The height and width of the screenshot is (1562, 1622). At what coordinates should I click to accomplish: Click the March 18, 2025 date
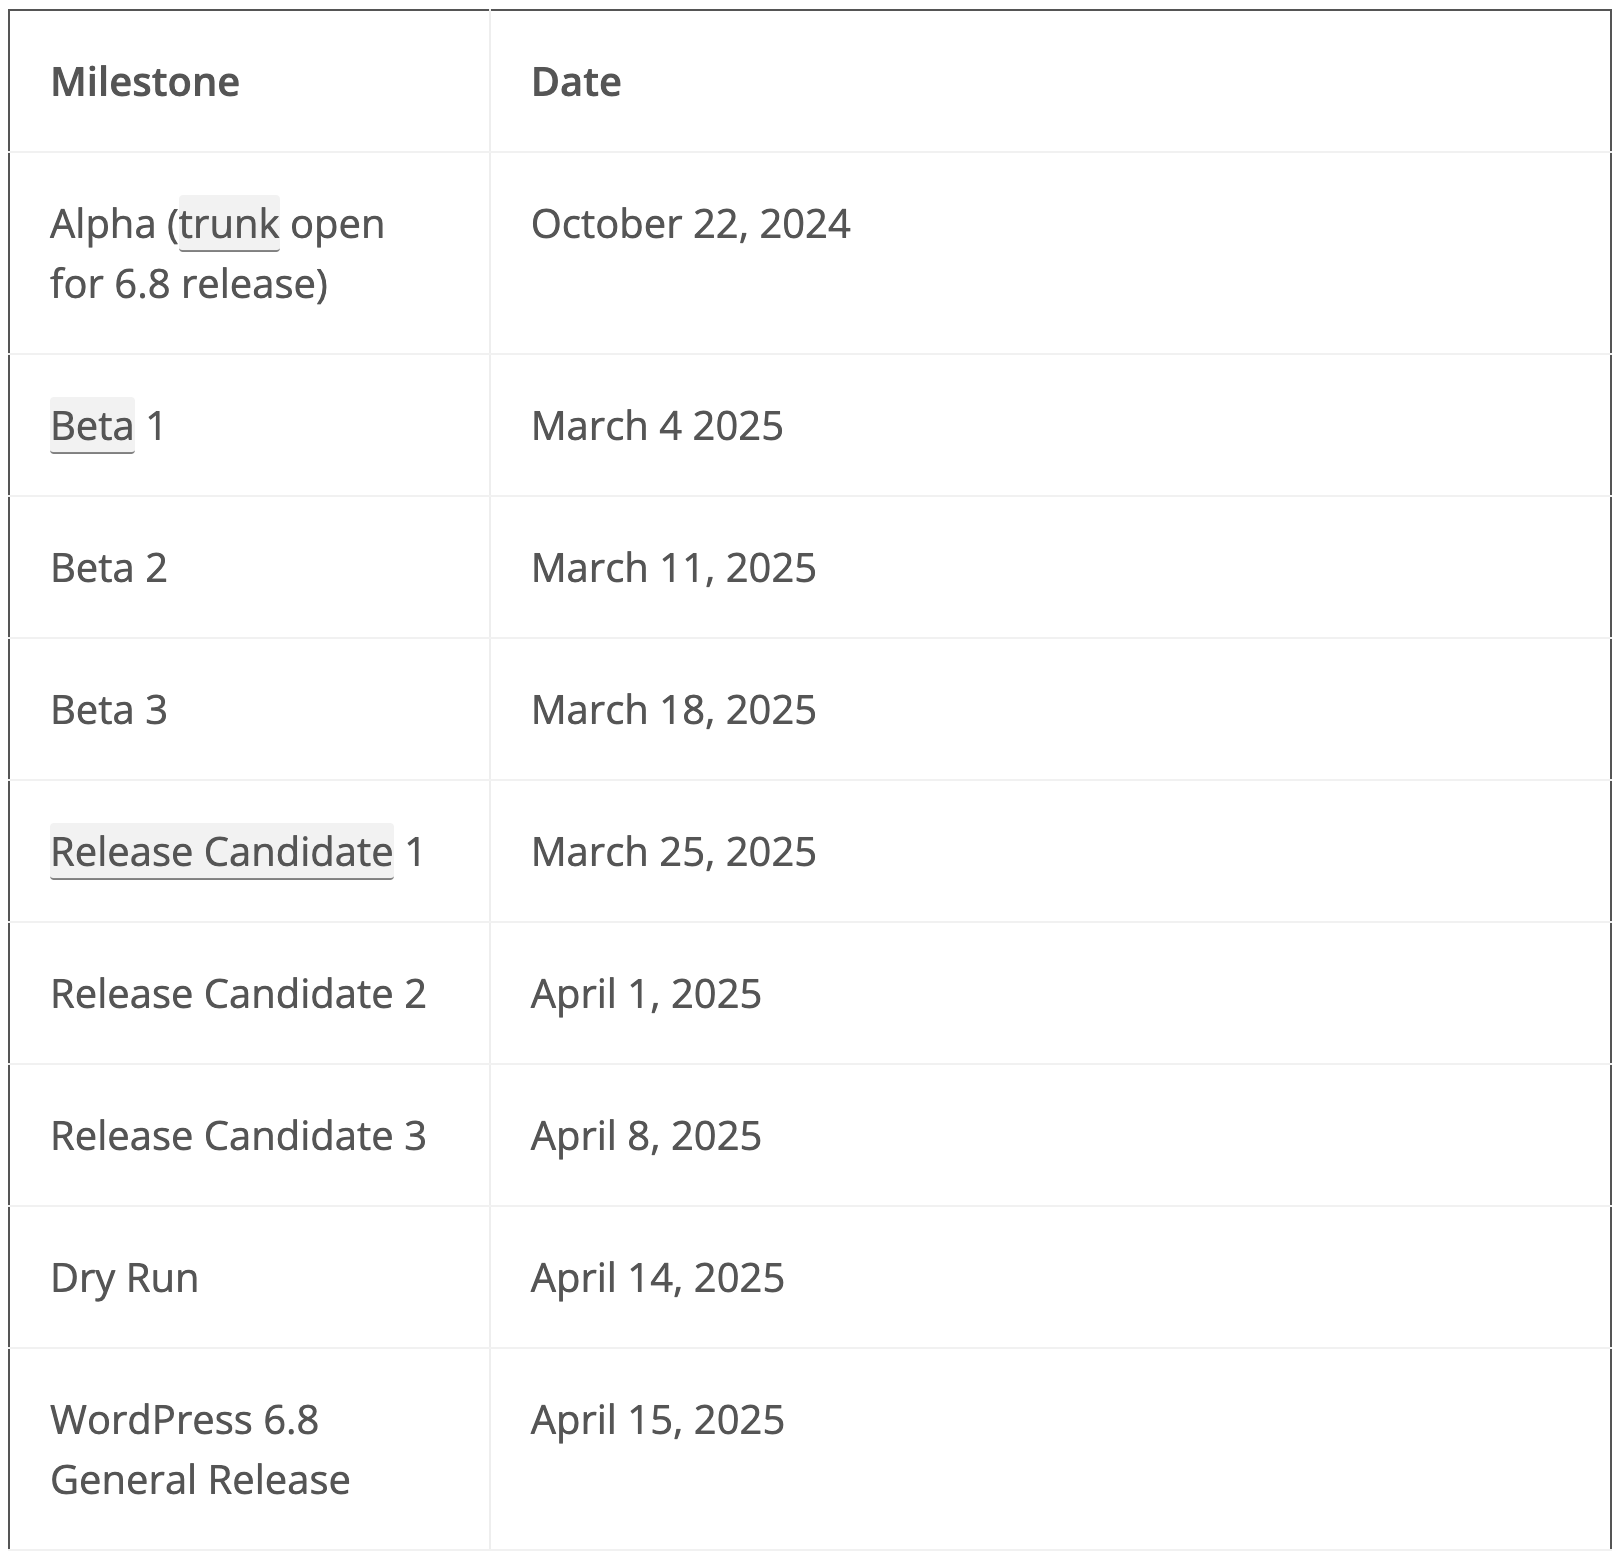[x=673, y=710]
